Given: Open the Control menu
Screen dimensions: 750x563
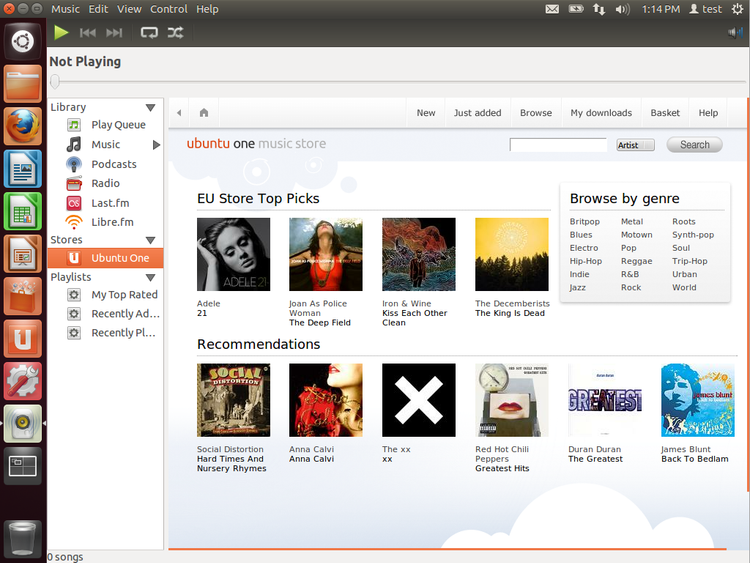Looking at the screenshot, I should click(x=169, y=9).
